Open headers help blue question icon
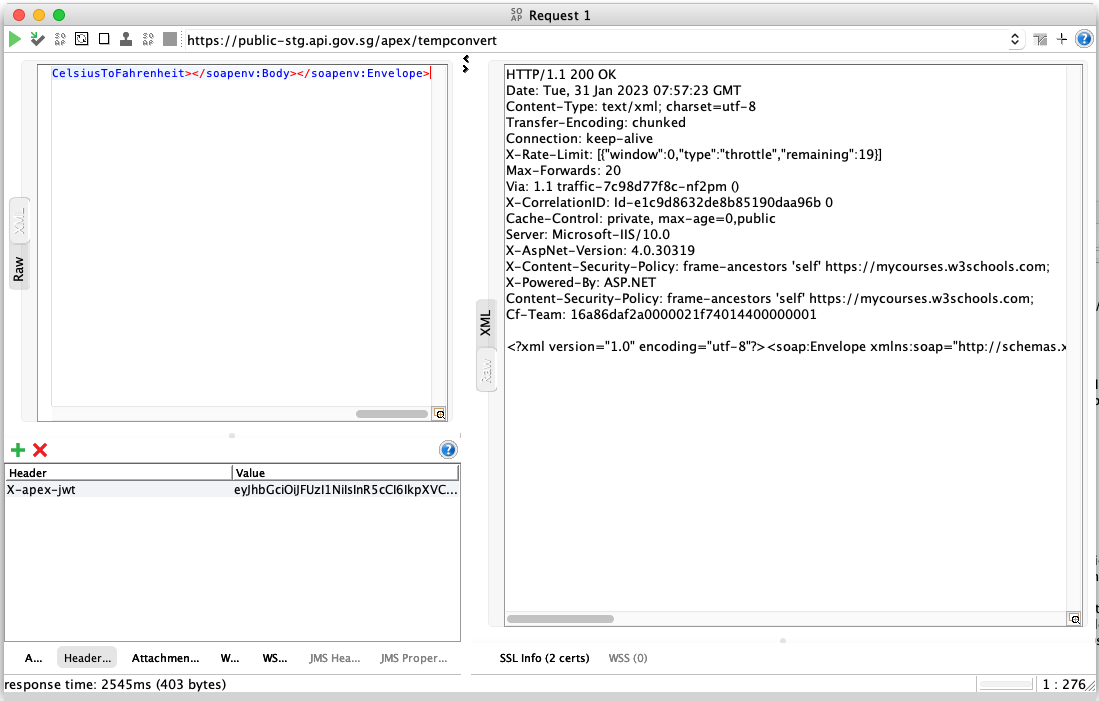Viewport: 1099px width, 701px height. pyautogui.click(x=448, y=450)
